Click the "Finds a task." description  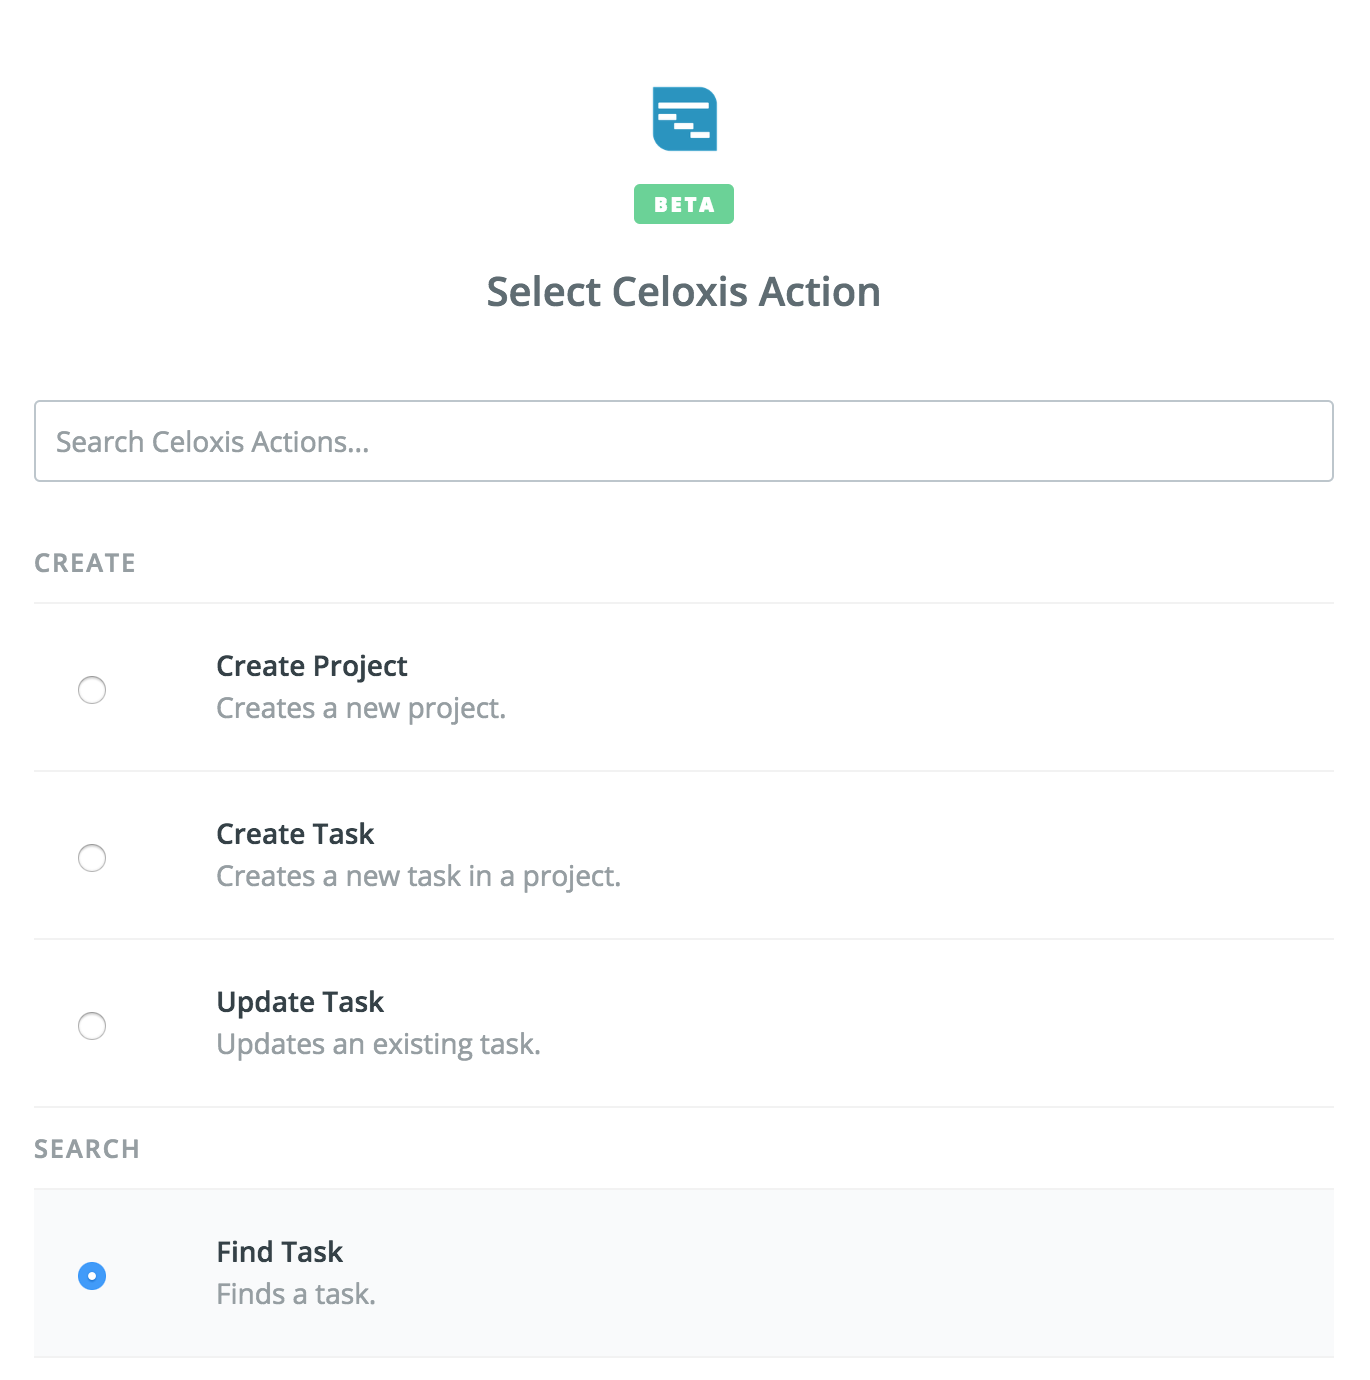(x=296, y=1295)
